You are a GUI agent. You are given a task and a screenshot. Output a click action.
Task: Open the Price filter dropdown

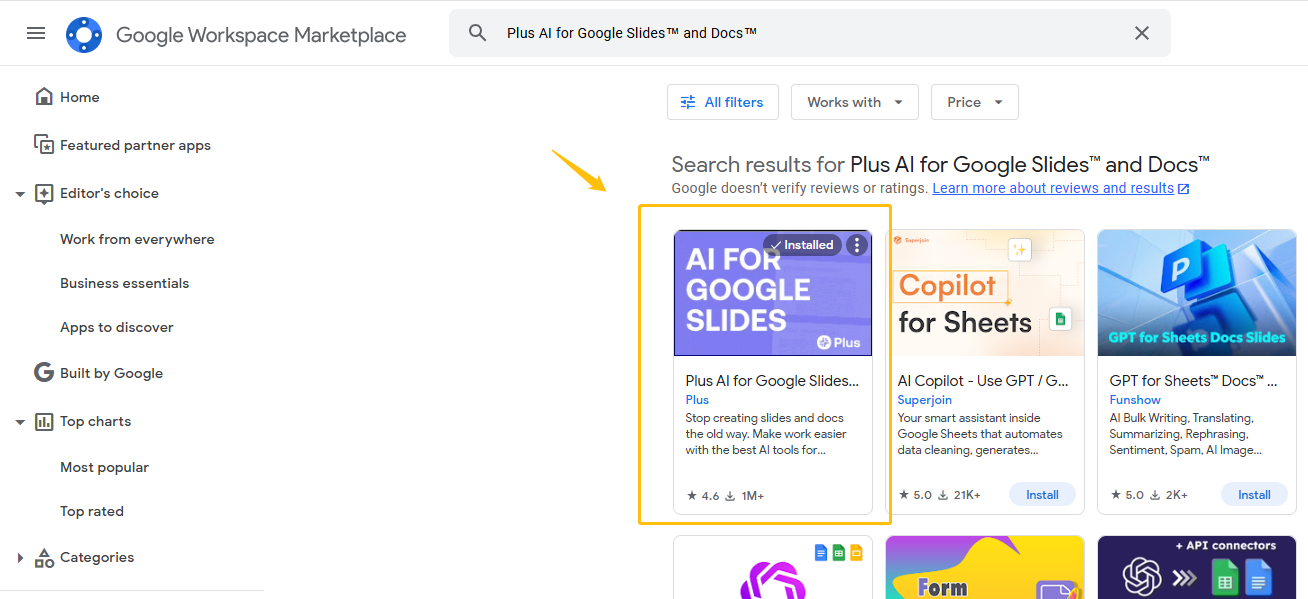[x=974, y=102]
